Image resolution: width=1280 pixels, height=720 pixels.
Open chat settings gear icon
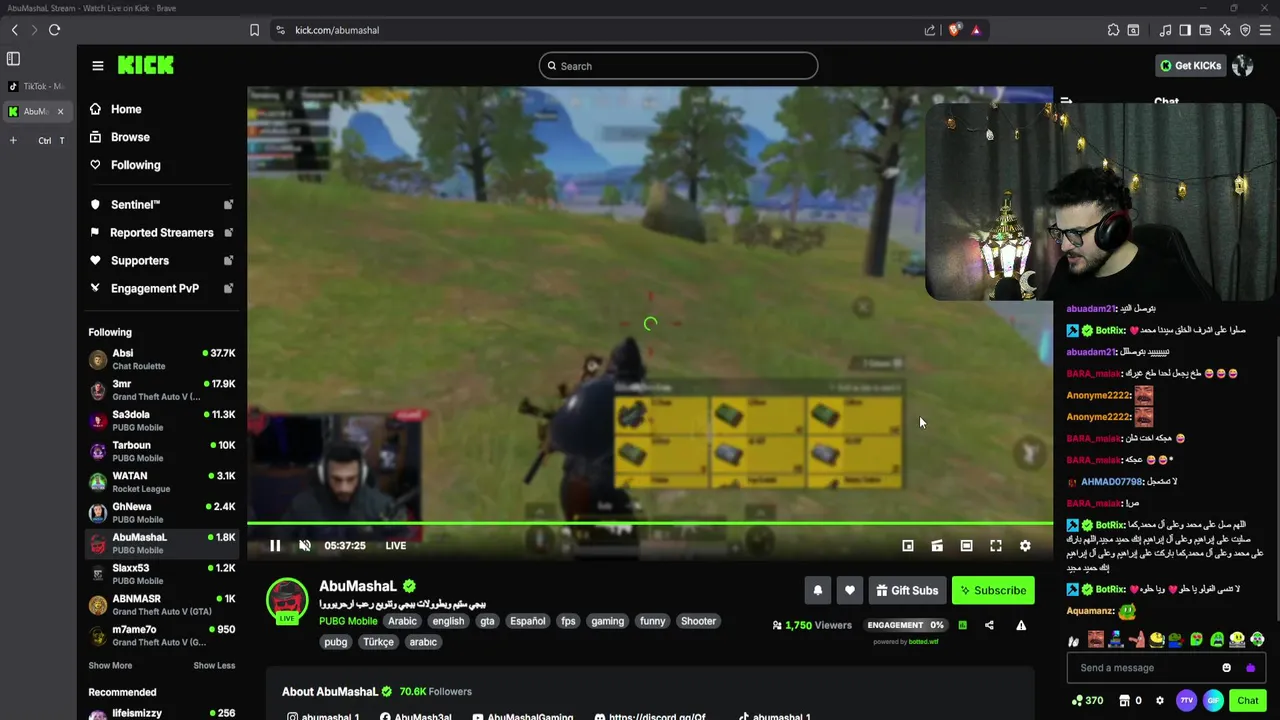point(1160,701)
